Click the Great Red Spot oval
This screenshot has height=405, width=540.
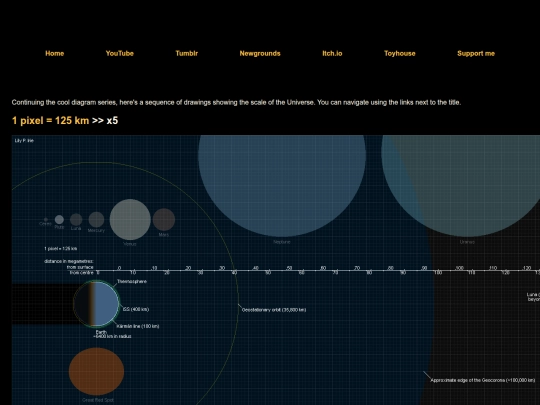96,371
